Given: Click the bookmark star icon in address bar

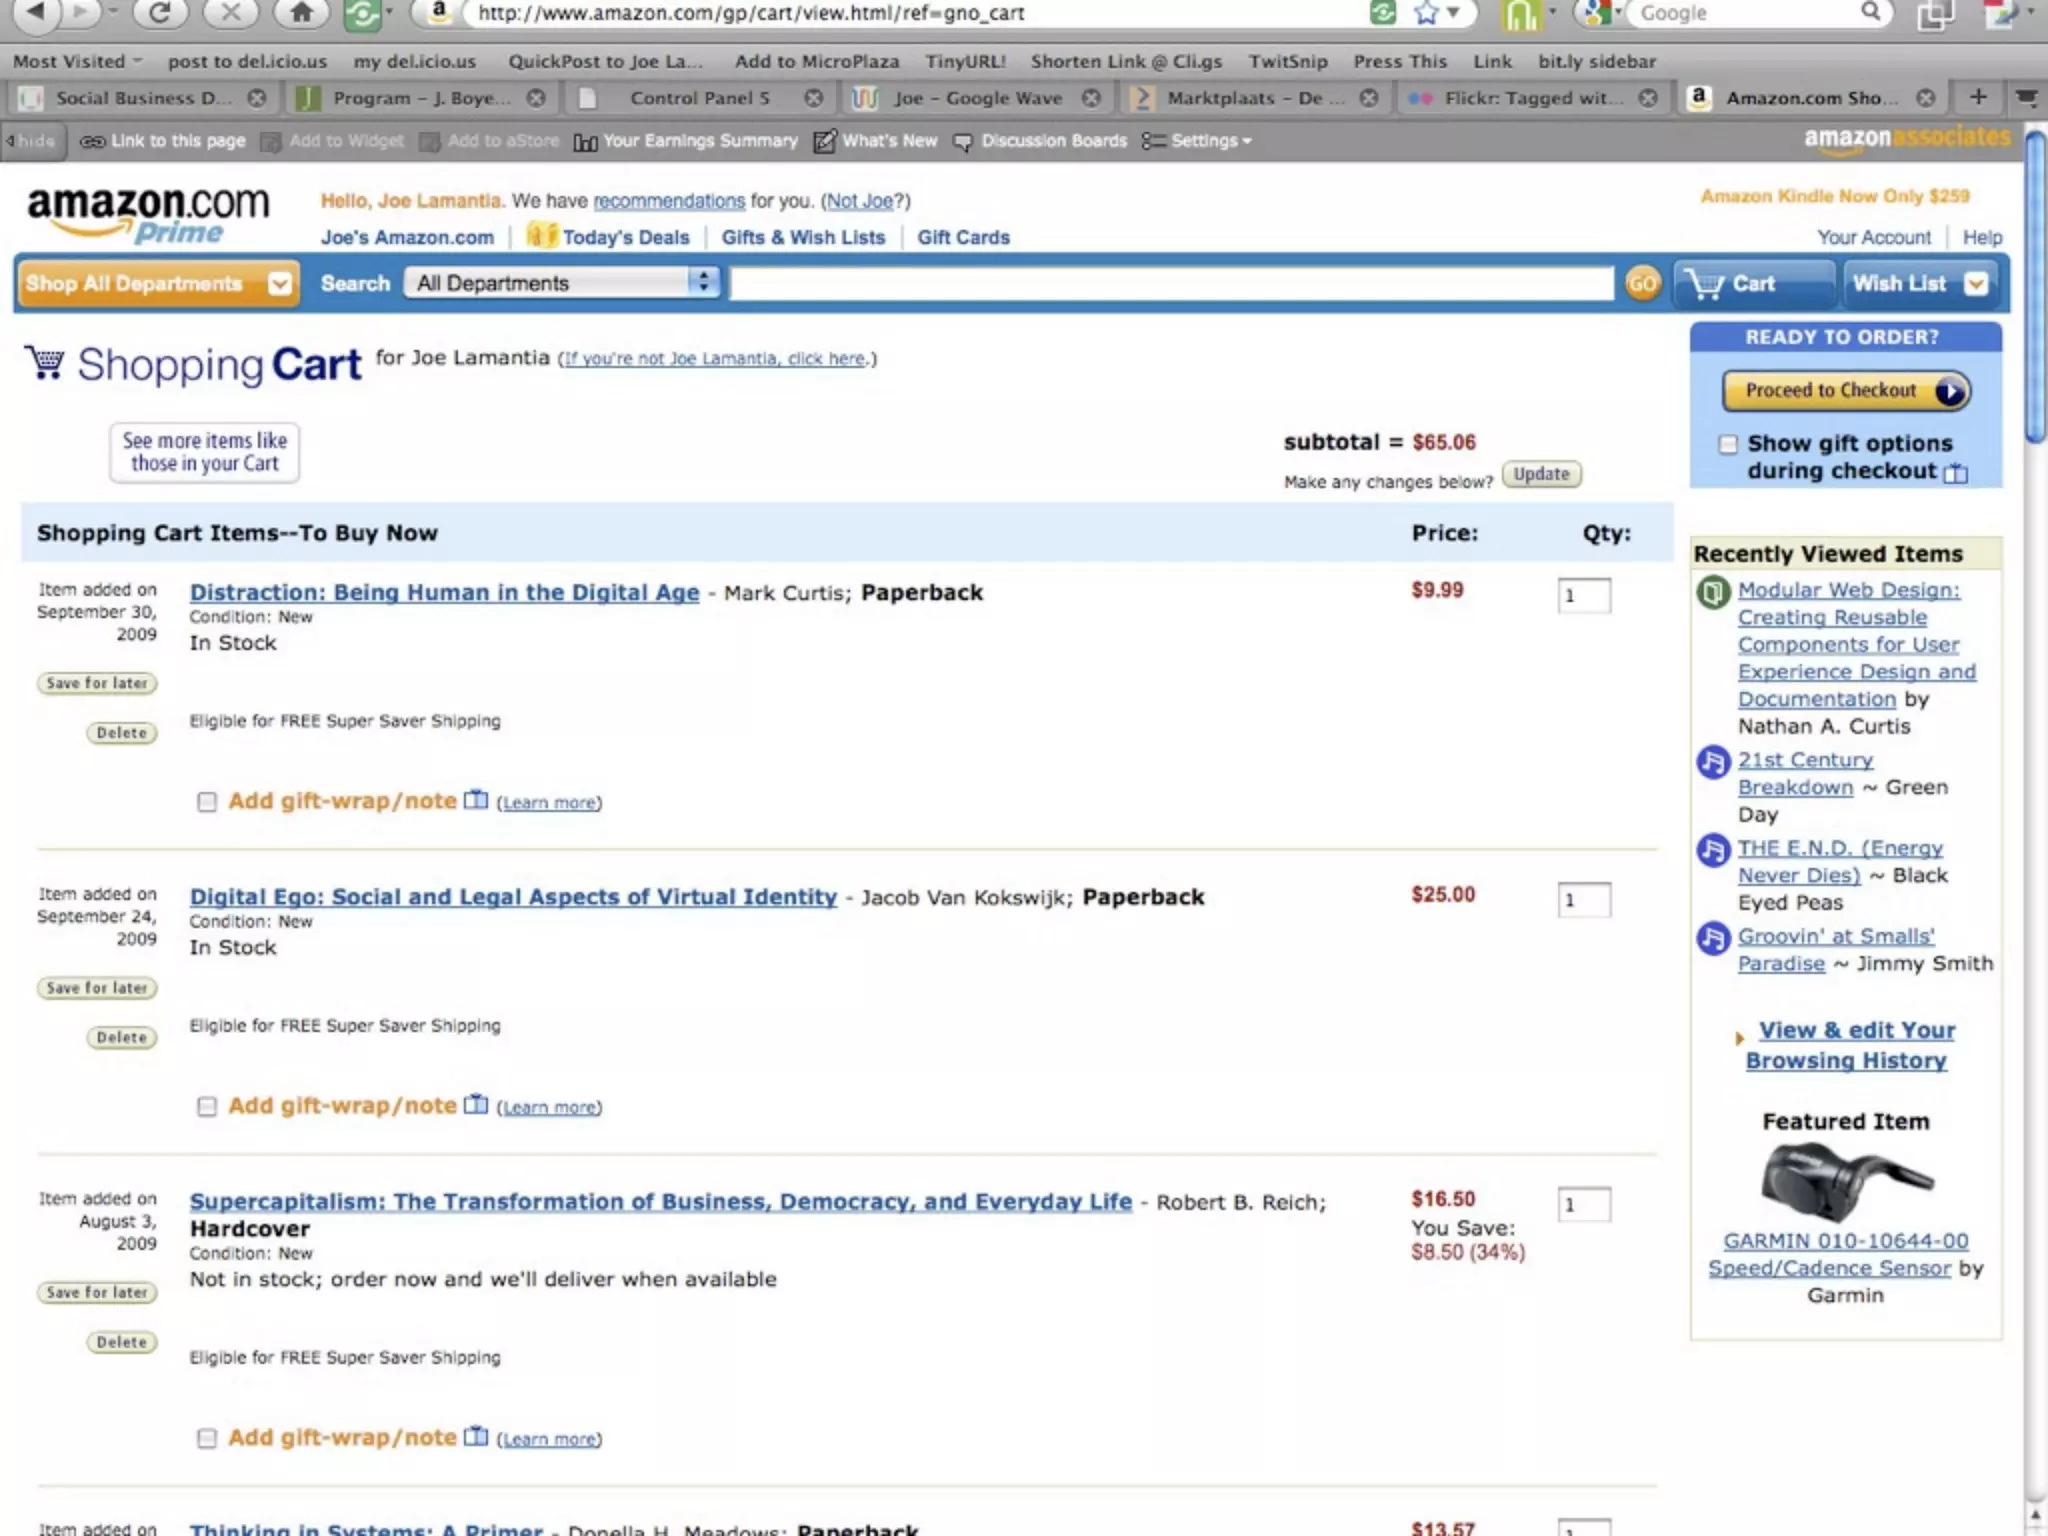Looking at the screenshot, I should (1426, 13).
